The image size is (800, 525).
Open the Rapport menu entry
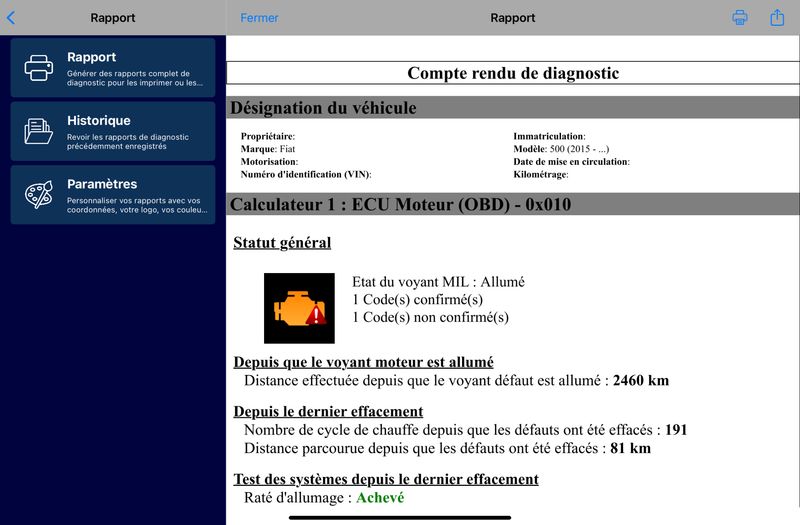coord(113,67)
